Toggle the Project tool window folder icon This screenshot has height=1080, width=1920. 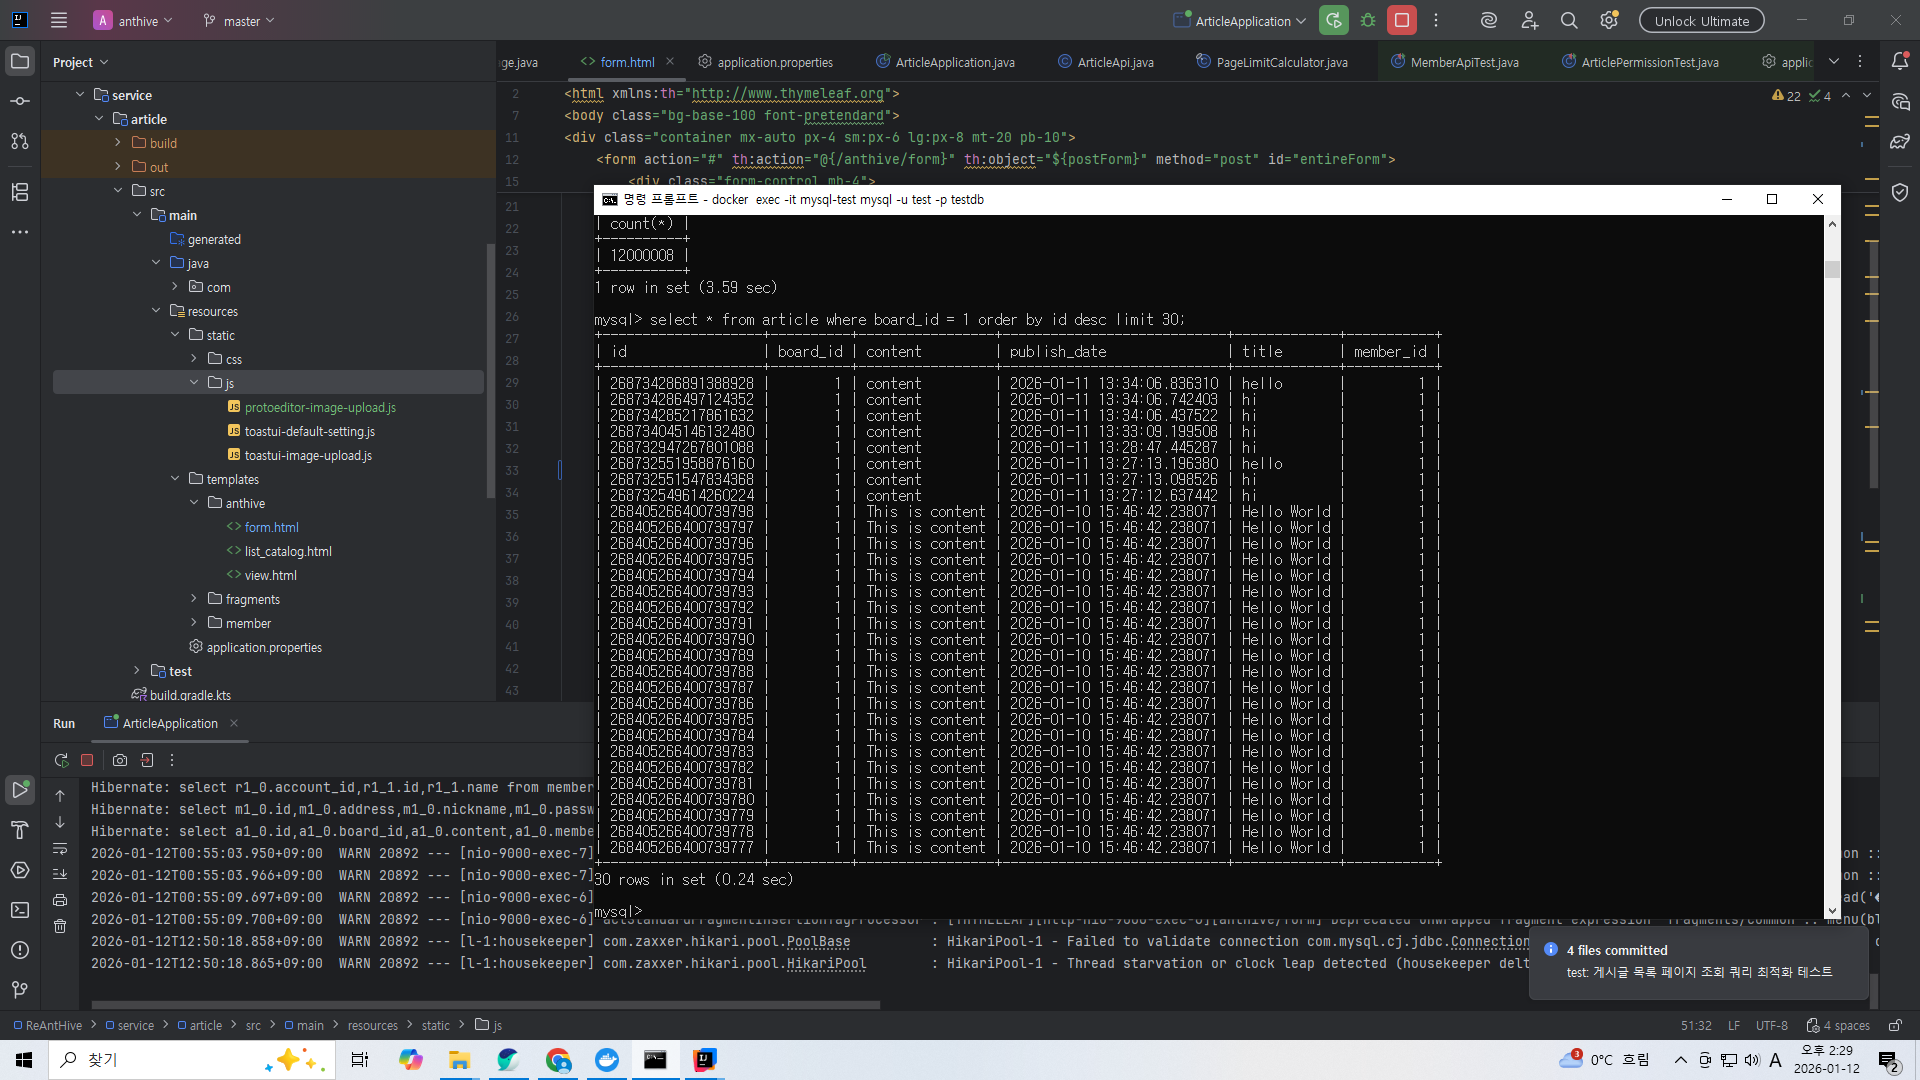20,61
